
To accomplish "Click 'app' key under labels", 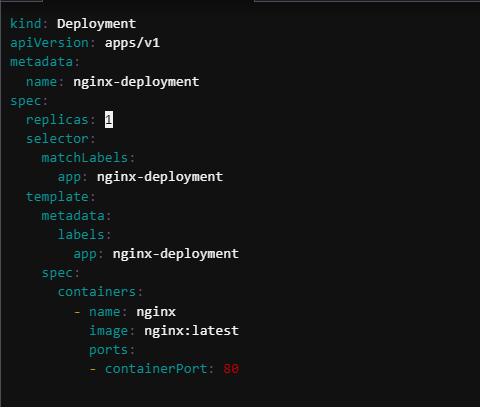I will click(85, 255).
